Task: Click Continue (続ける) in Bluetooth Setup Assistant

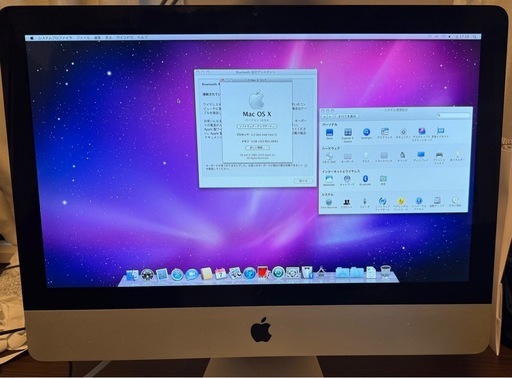Action: 303,181
